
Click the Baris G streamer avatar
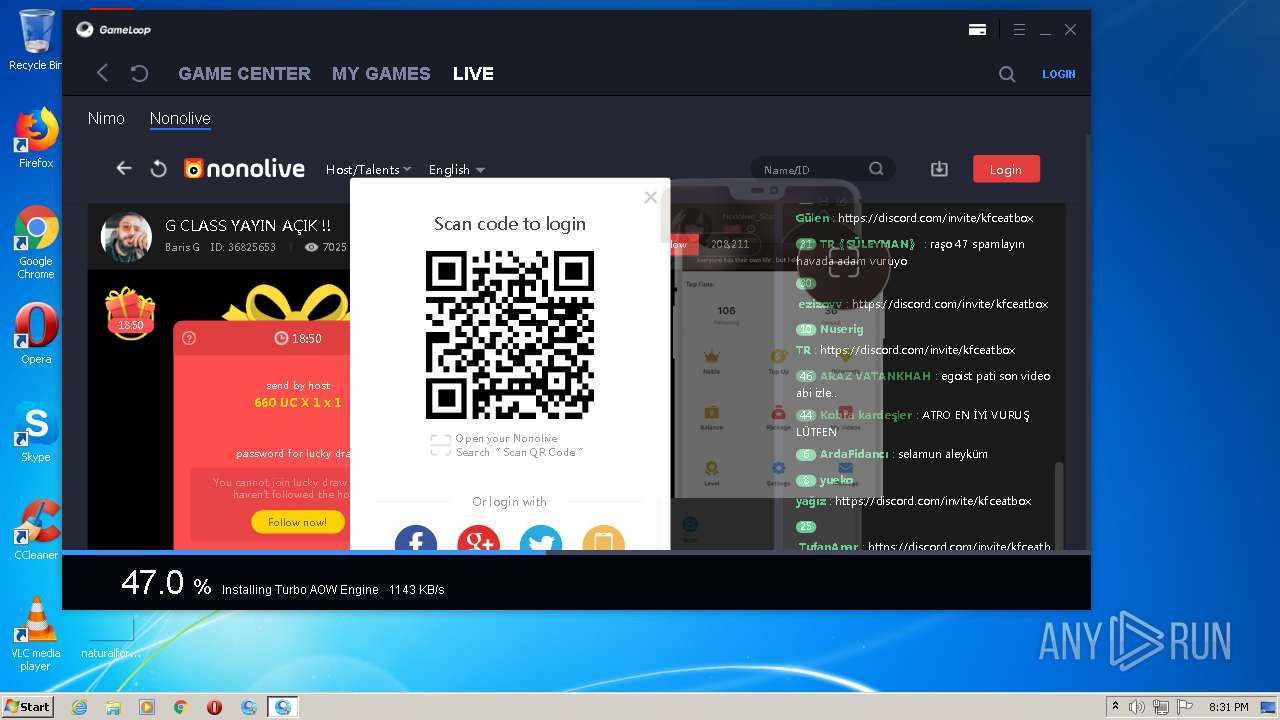pos(126,236)
